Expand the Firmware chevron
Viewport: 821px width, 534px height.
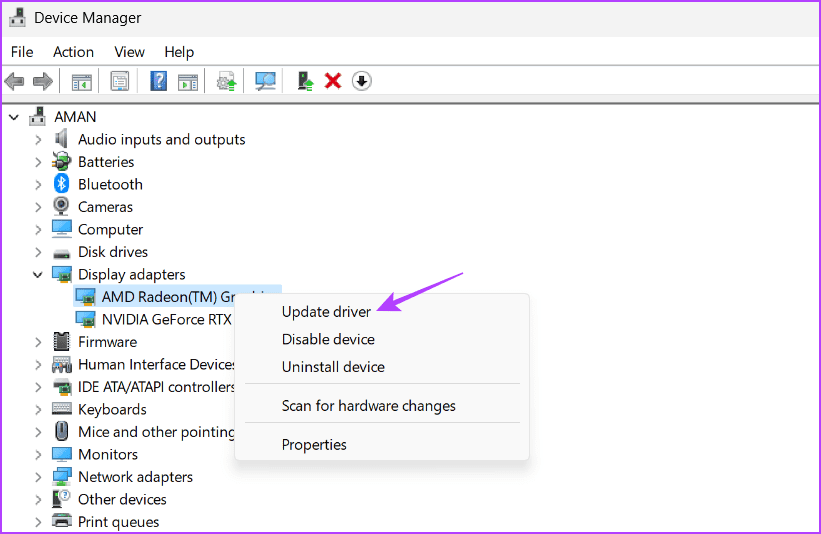pyautogui.click(x=38, y=342)
